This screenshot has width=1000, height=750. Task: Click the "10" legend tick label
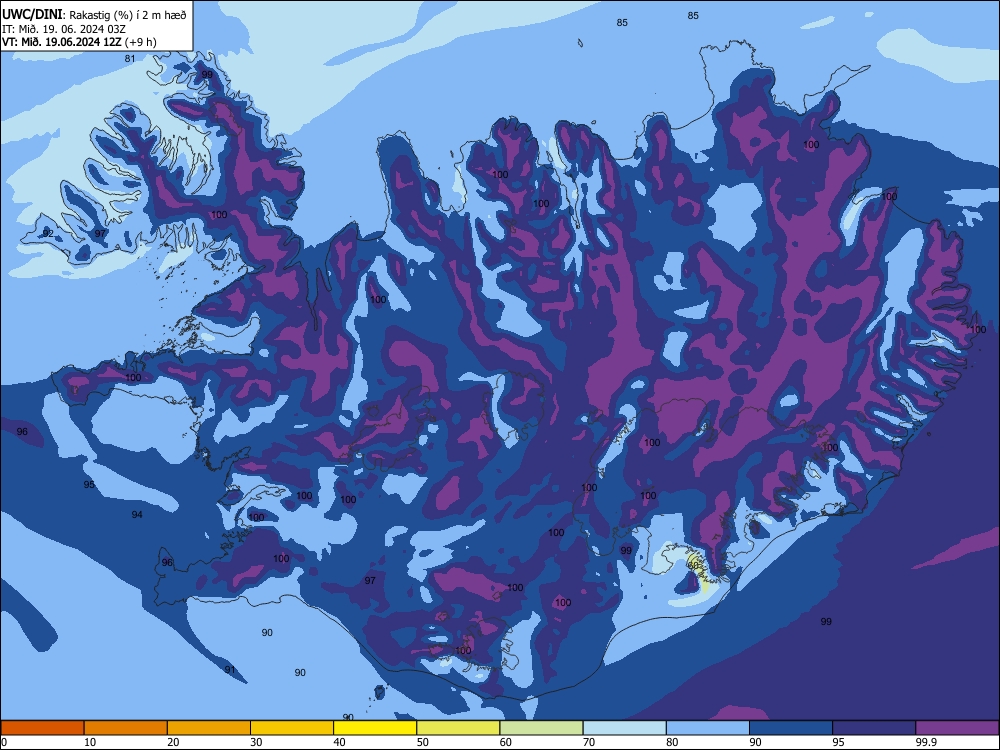(90, 742)
